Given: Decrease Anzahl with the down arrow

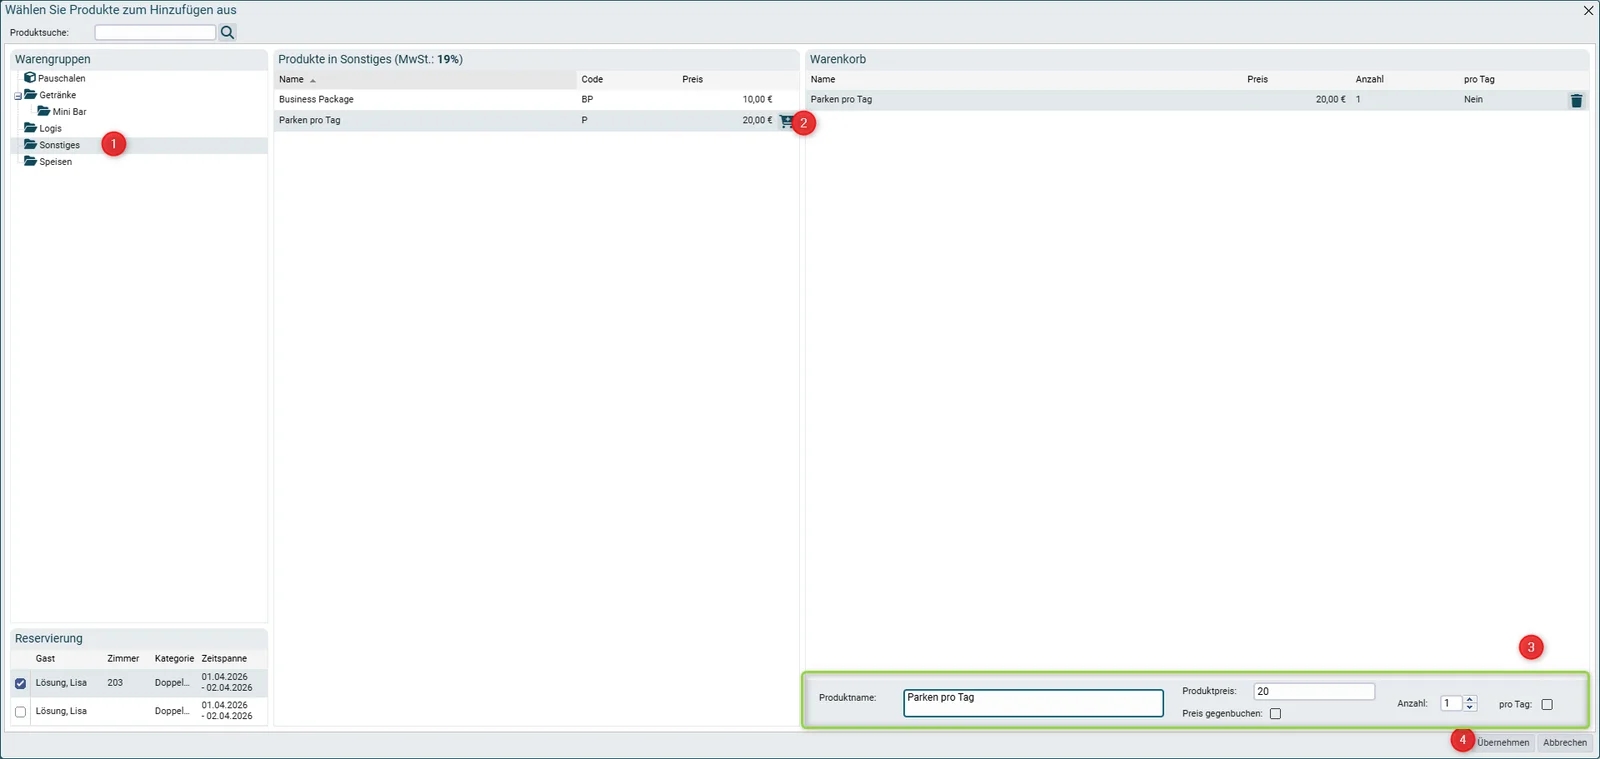Looking at the screenshot, I should (x=1469, y=708).
